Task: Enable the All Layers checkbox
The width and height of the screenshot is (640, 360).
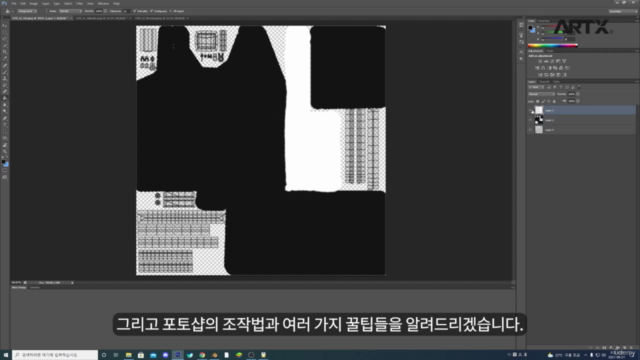Action: coord(171,11)
